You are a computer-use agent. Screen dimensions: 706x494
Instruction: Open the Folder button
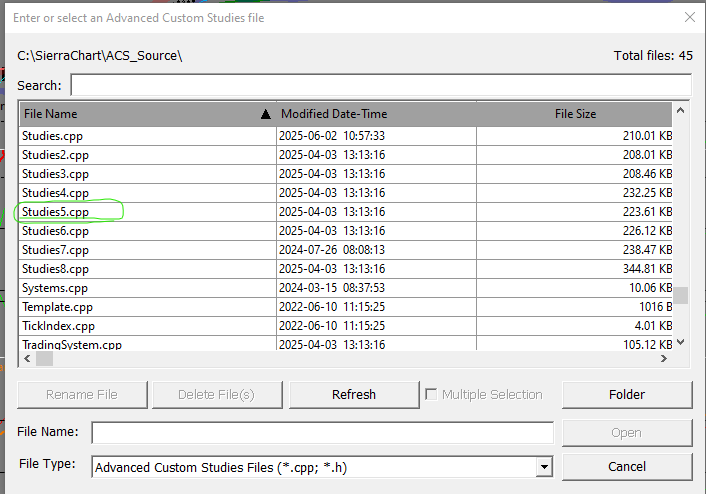[627, 394]
